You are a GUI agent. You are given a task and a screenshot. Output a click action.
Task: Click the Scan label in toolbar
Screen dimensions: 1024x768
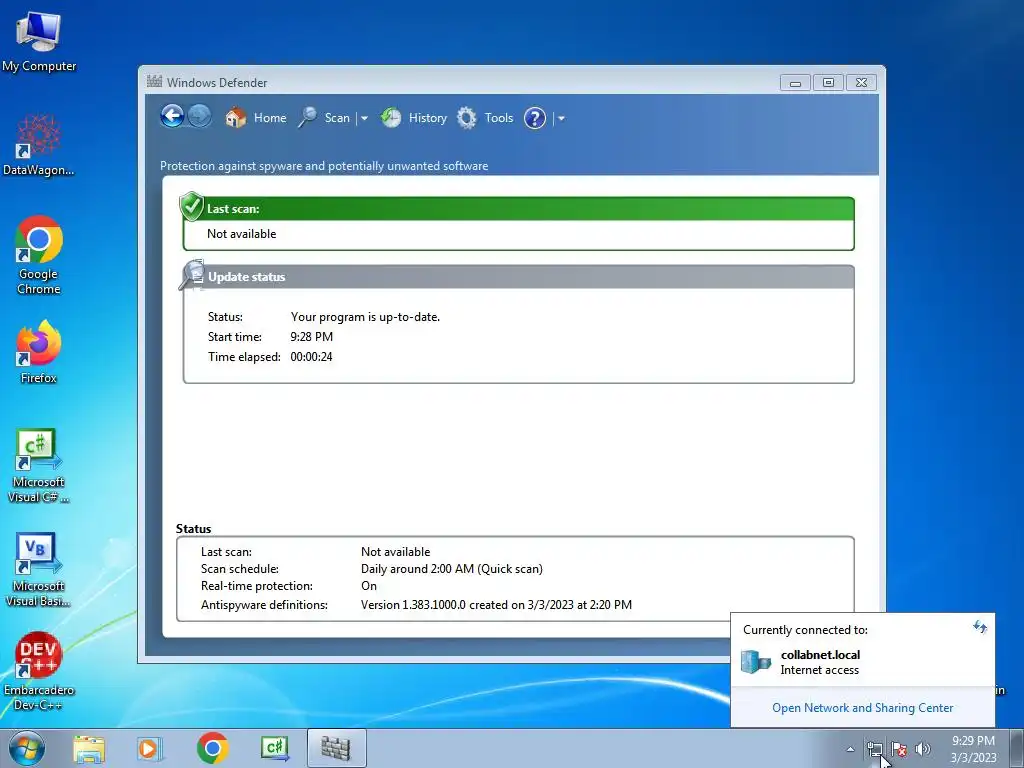tap(337, 118)
